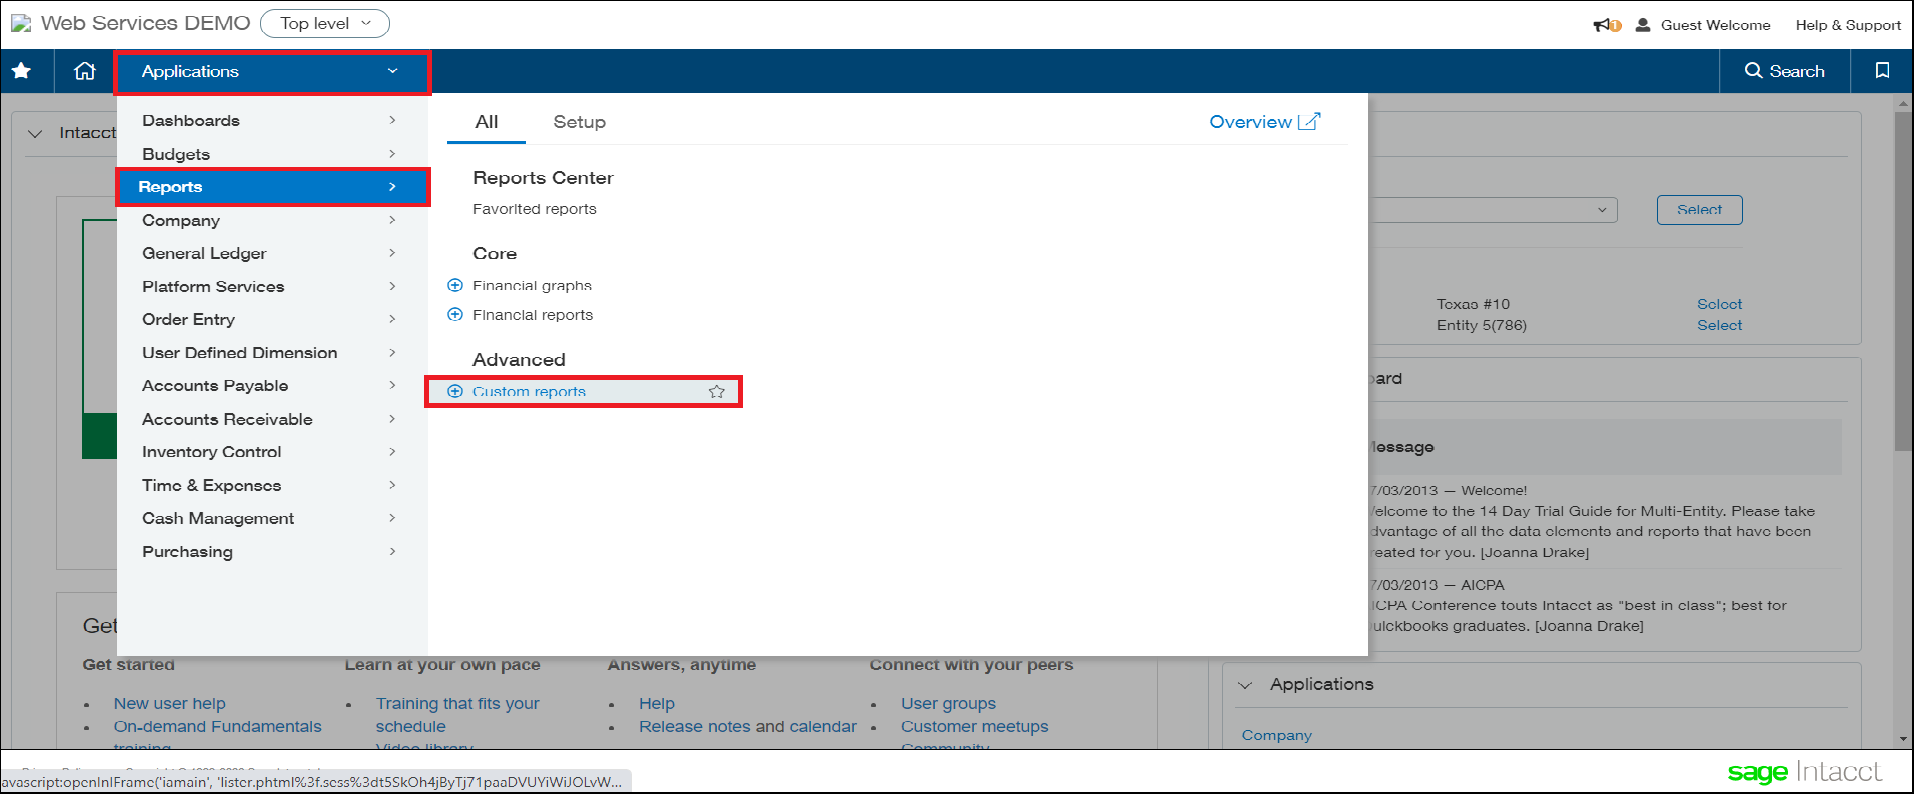Open Training that fits your schedule link
Image resolution: width=1914 pixels, height=794 pixels.
457,715
